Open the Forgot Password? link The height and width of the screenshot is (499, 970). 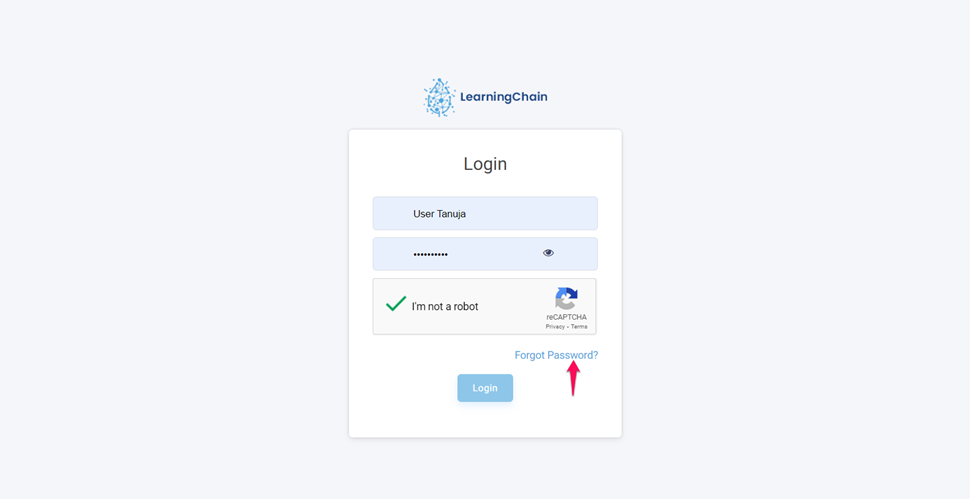556,356
